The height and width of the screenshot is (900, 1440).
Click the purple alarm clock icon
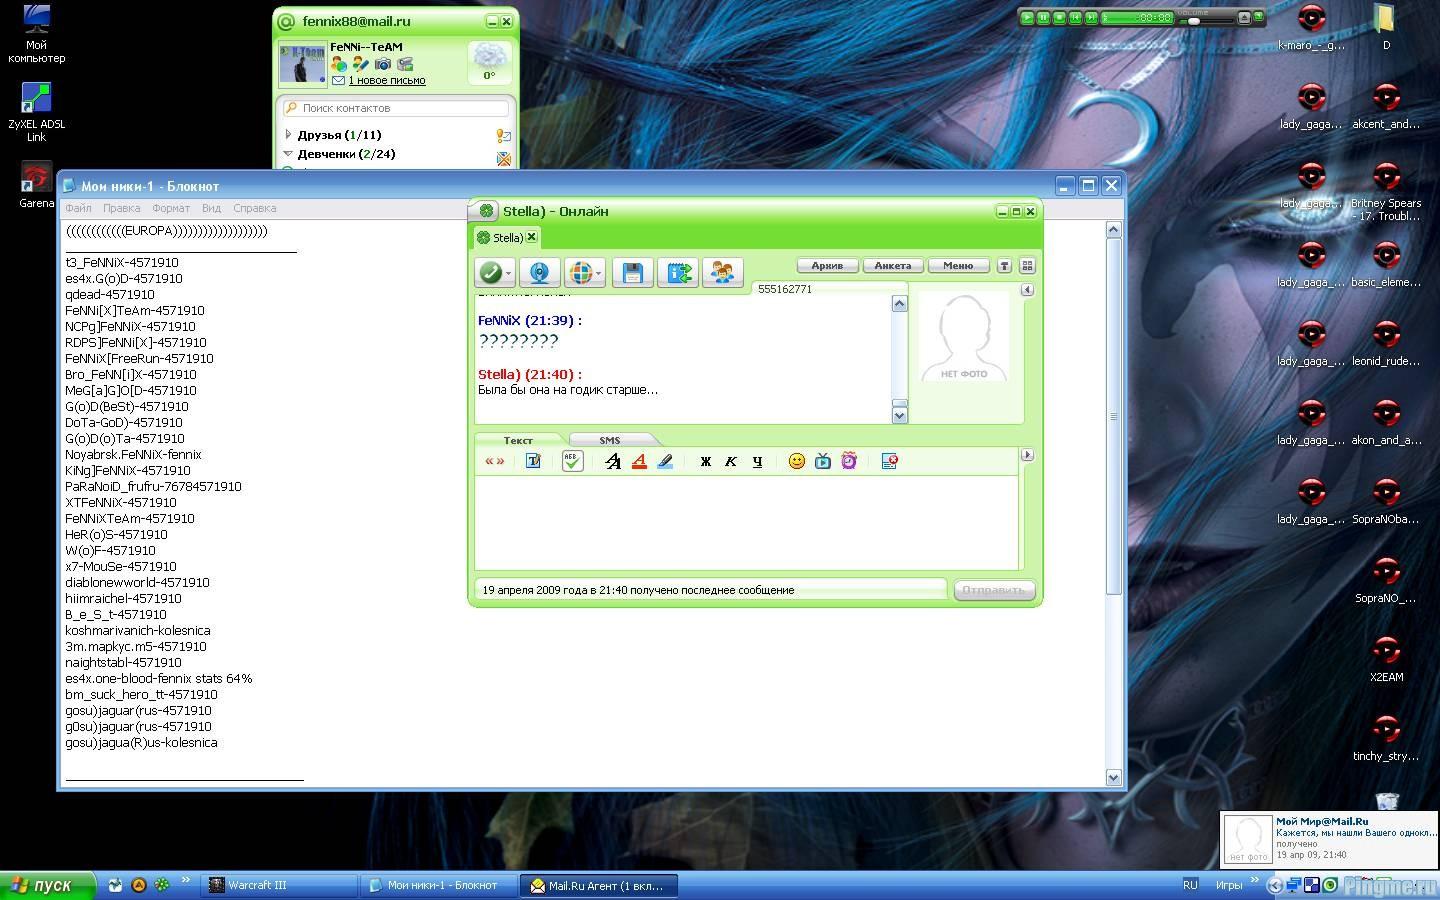849,461
